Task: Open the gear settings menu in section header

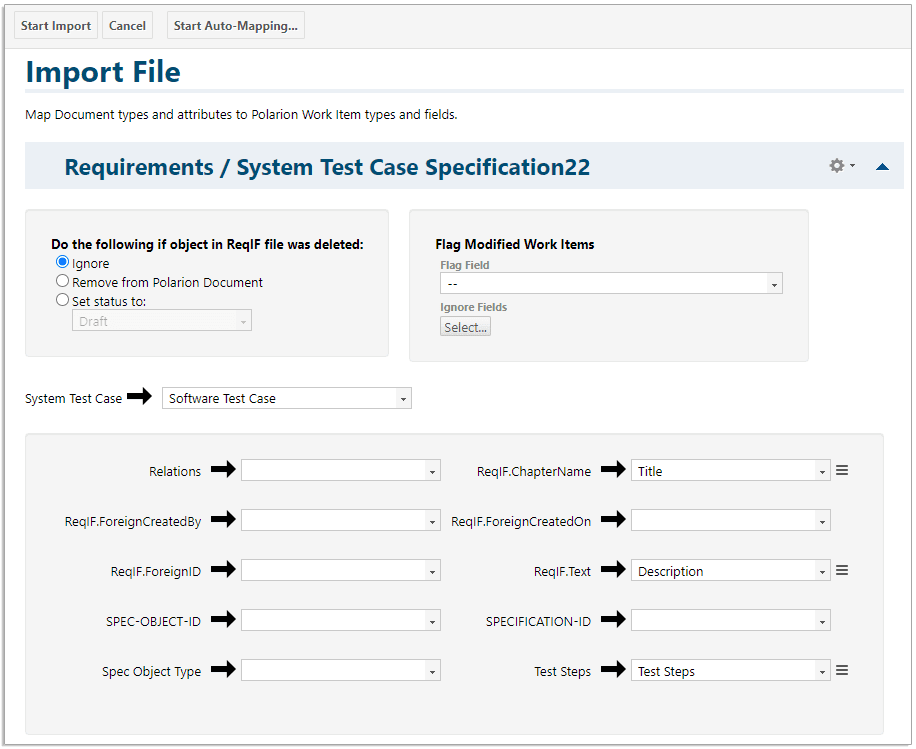Action: tap(841, 166)
